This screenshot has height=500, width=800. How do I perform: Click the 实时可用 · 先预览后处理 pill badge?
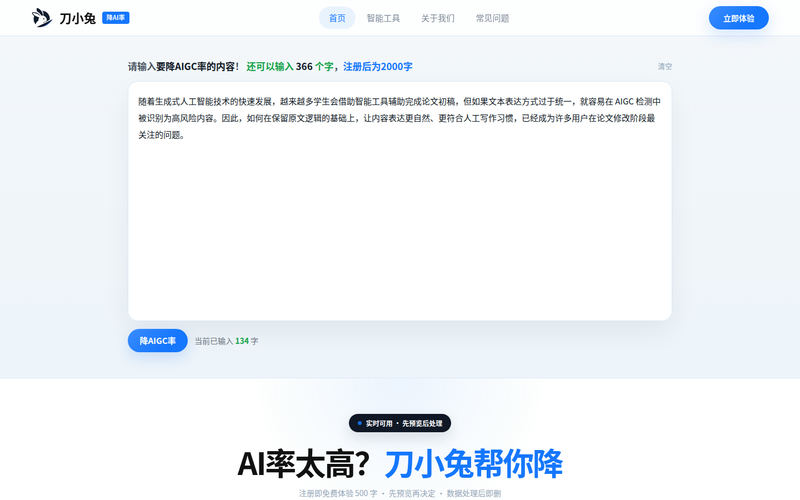(x=400, y=423)
